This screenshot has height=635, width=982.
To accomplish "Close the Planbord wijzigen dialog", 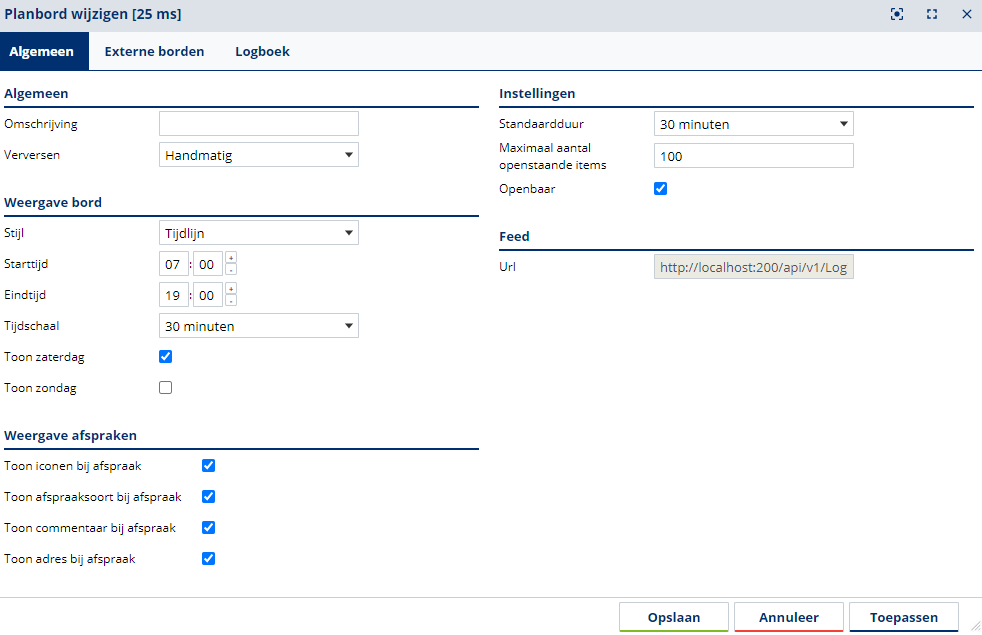I will point(967,14).
